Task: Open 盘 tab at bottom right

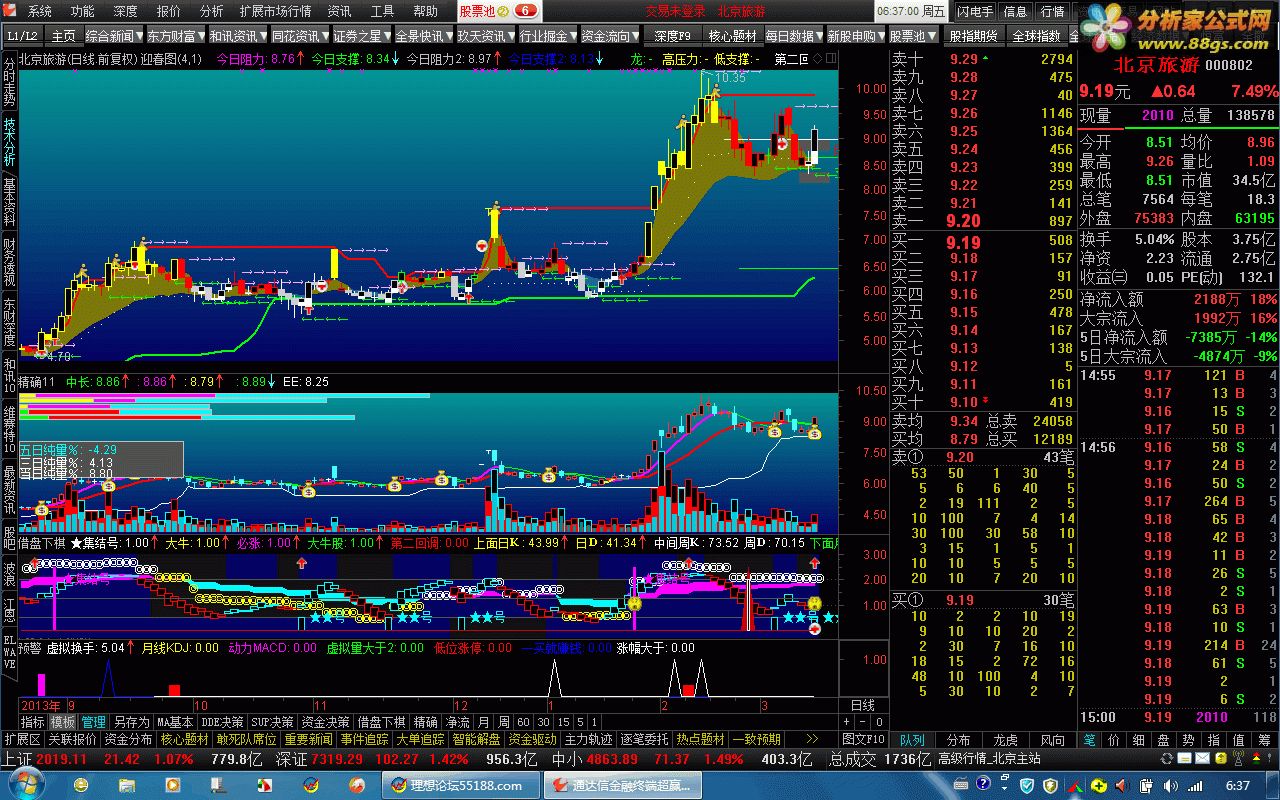Action: (x=1163, y=740)
